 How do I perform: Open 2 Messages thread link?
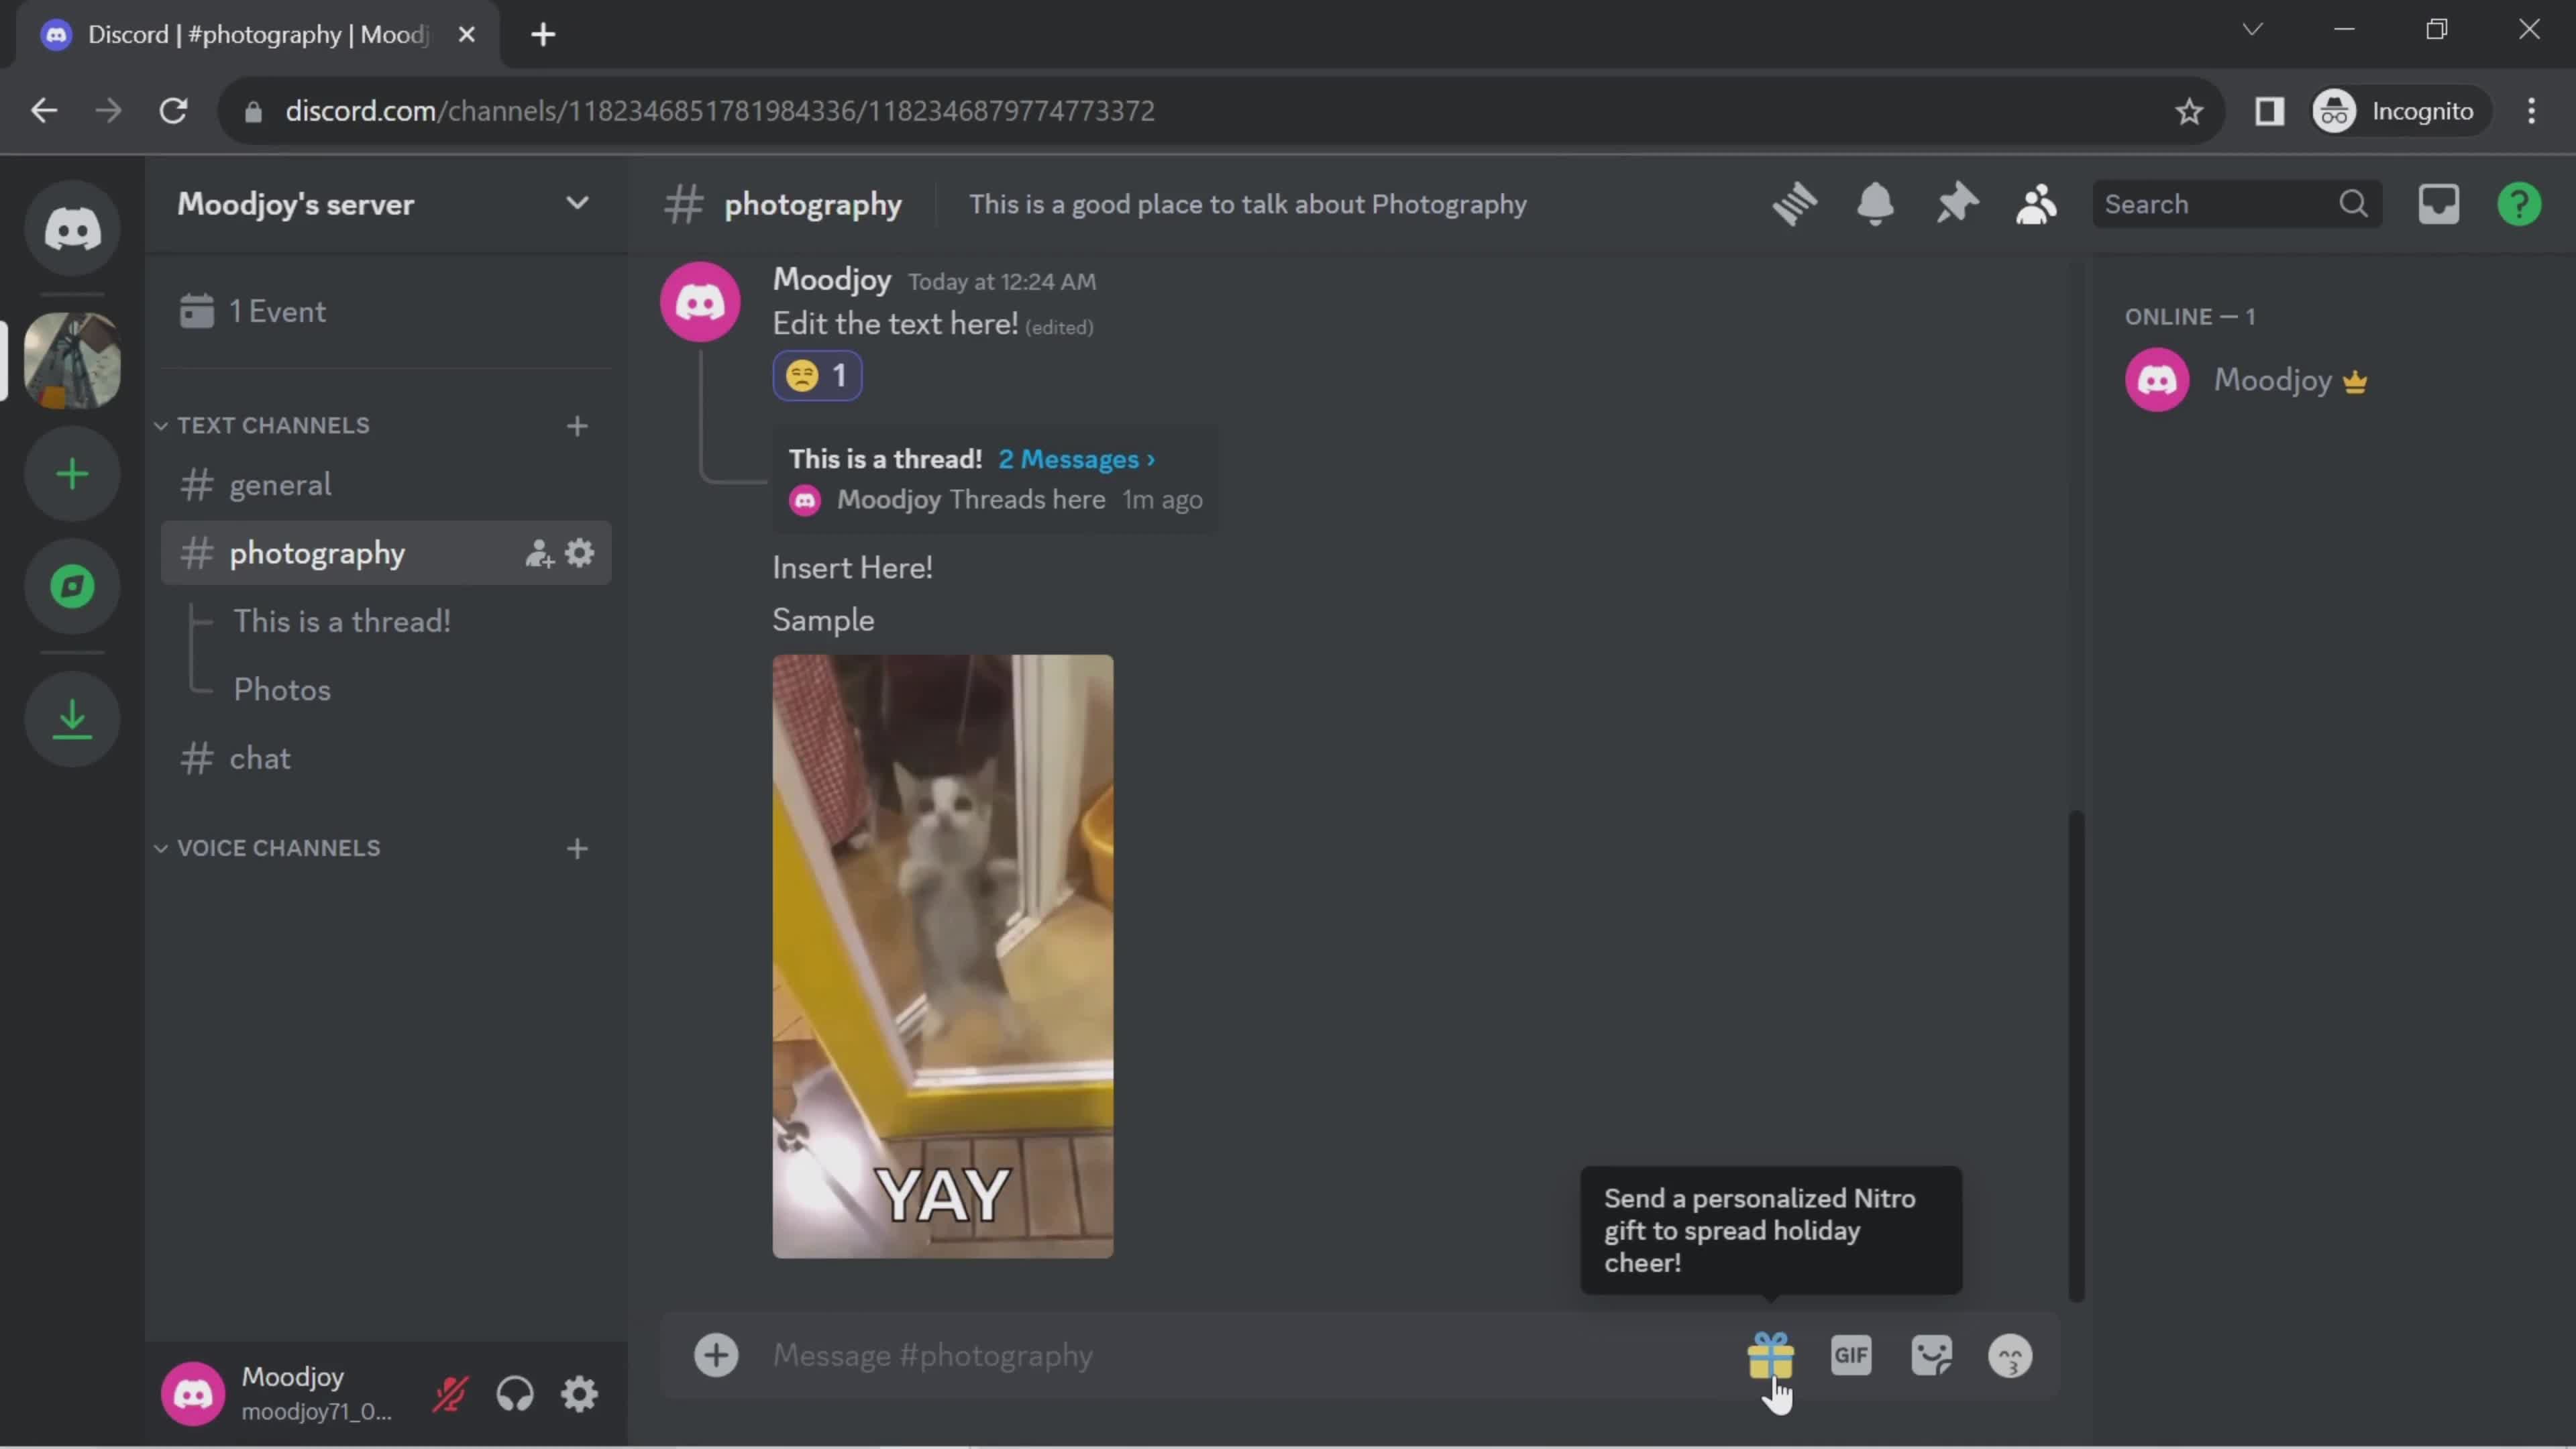(1076, 459)
